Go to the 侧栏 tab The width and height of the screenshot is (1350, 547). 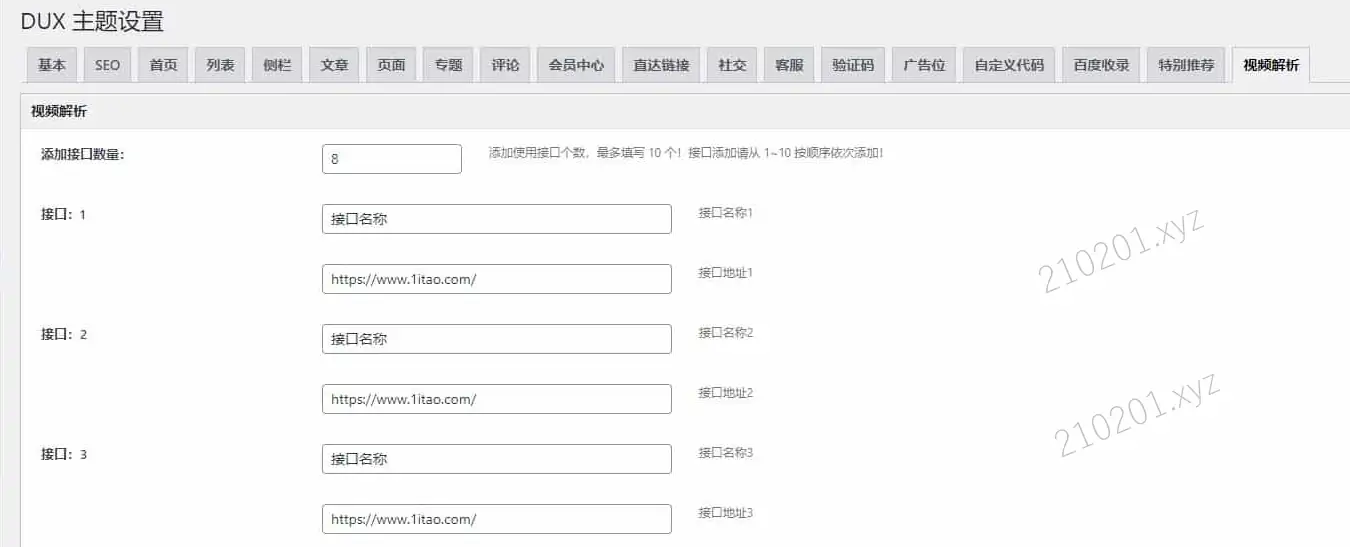(x=277, y=65)
